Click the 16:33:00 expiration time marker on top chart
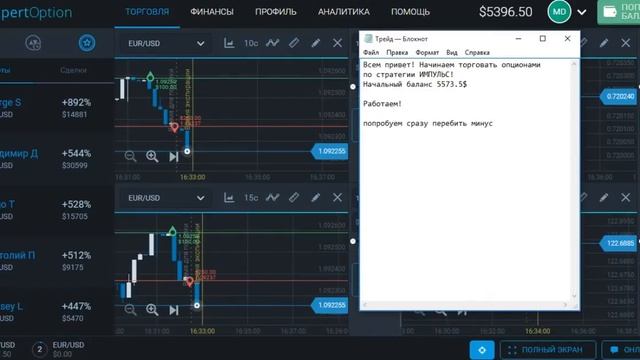 tap(193, 177)
